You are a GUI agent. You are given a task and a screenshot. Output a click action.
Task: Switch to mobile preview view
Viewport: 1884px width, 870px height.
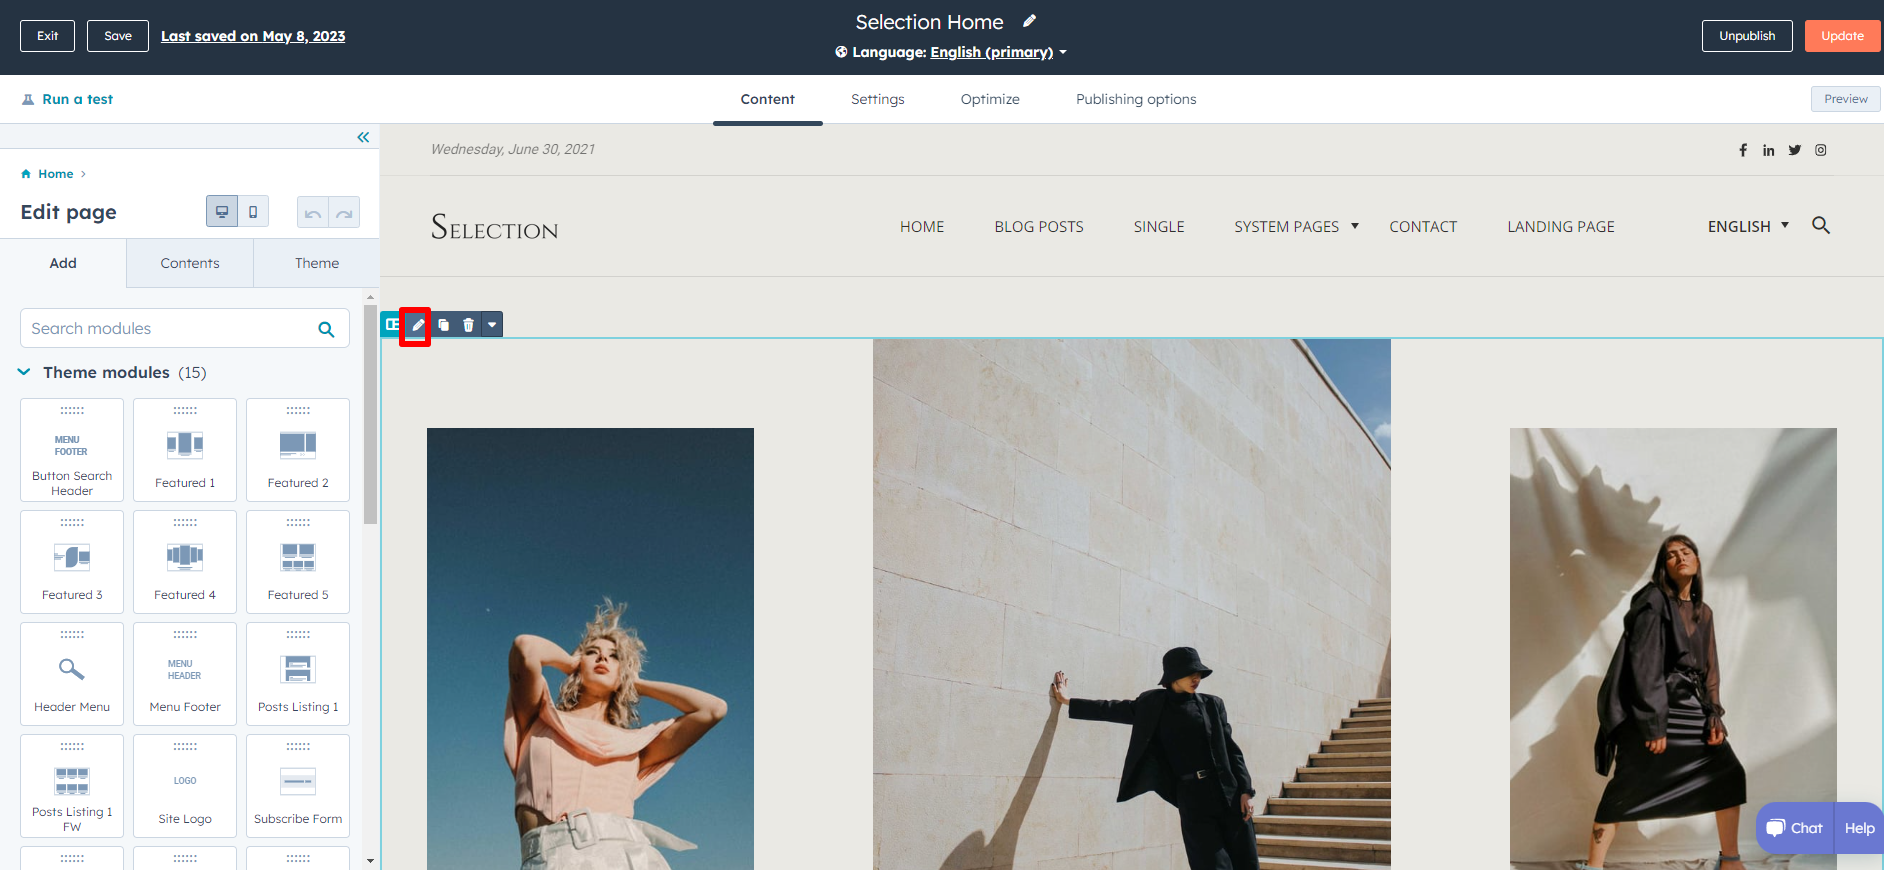pyautogui.click(x=253, y=212)
